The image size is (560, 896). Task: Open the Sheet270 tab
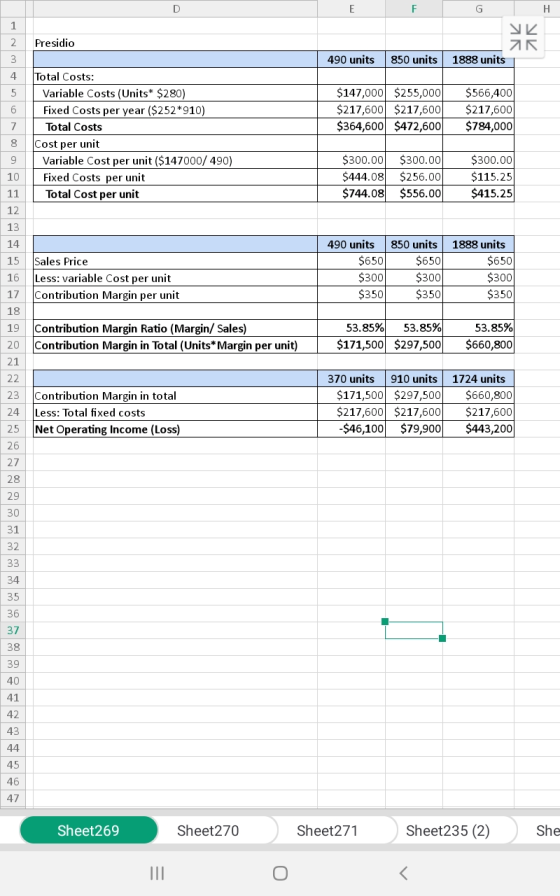click(208, 830)
